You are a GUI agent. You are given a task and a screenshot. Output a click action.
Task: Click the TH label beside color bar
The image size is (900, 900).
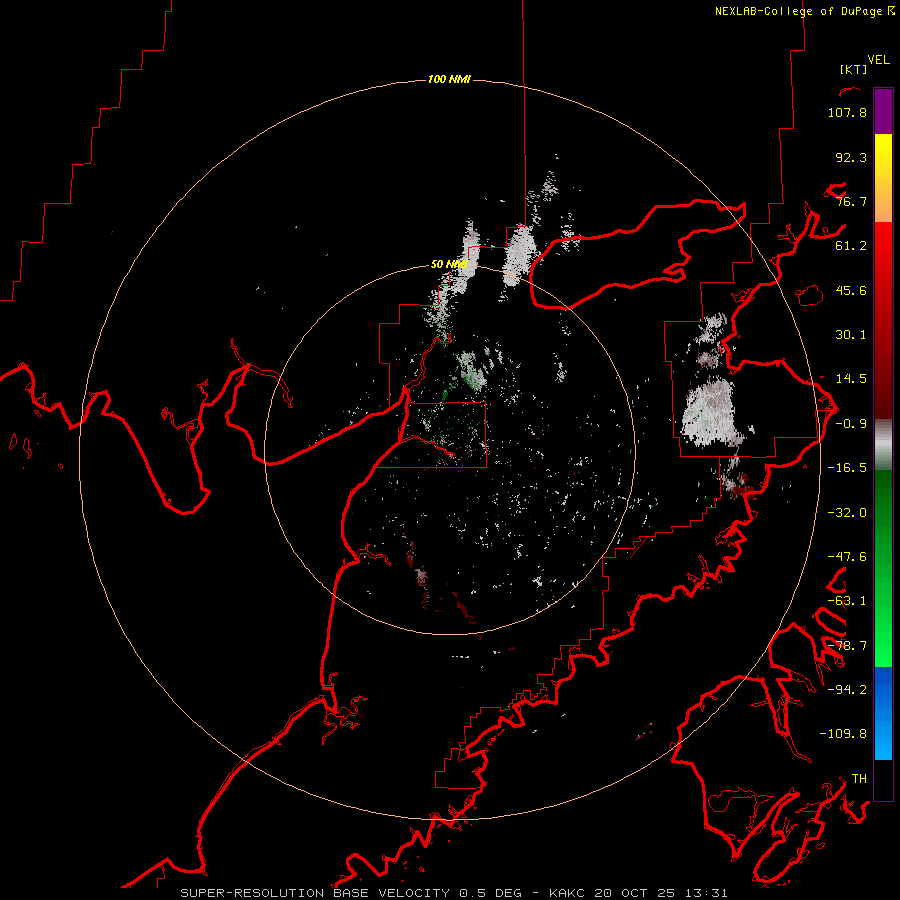(x=859, y=779)
